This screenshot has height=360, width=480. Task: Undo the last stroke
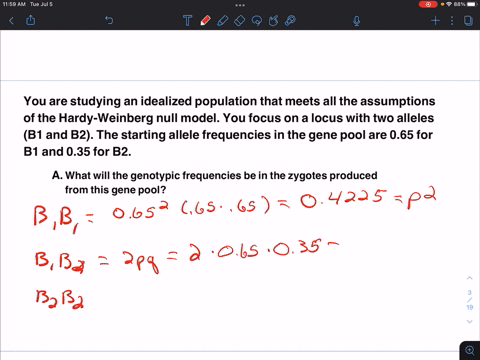pos(109,21)
